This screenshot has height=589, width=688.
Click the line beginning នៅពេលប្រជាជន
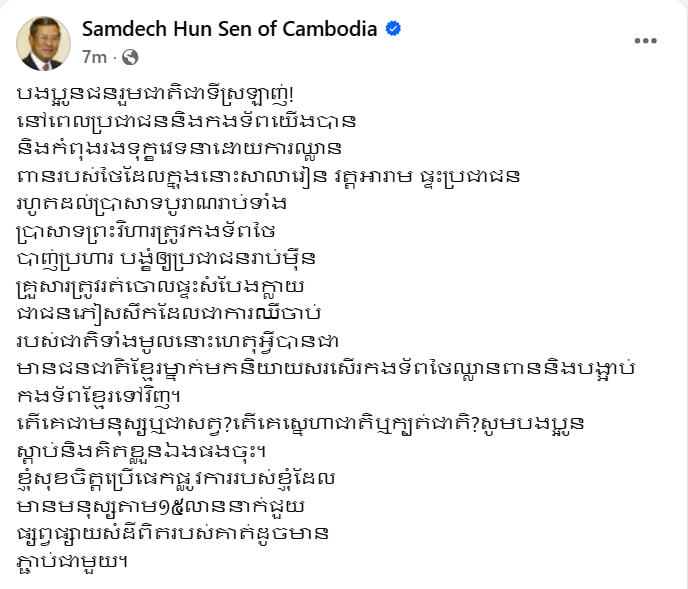(186, 121)
